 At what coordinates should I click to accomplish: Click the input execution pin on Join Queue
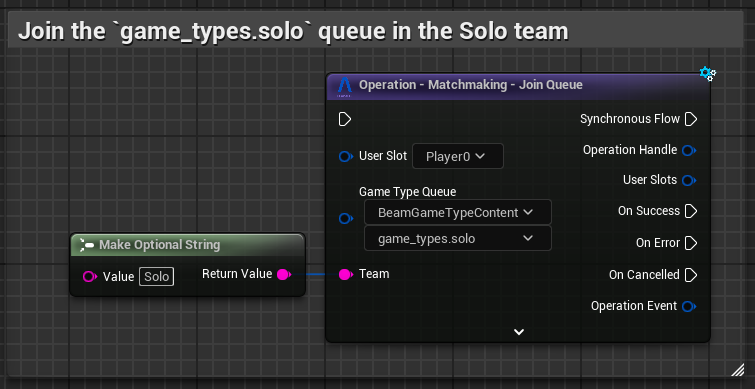tap(345, 119)
